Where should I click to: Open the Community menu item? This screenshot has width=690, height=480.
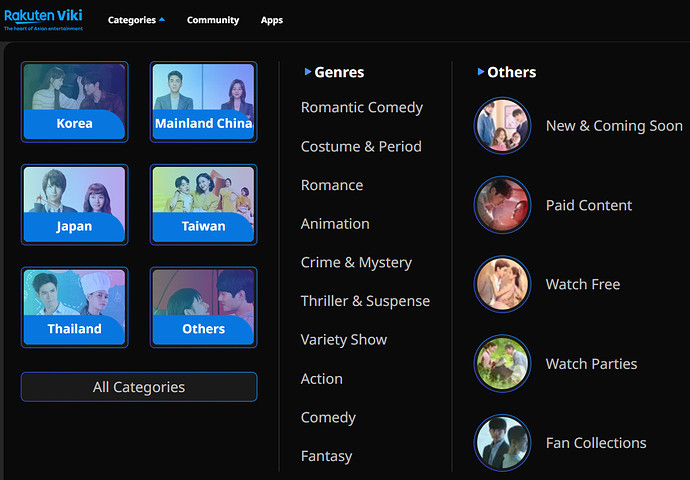pos(213,20)
